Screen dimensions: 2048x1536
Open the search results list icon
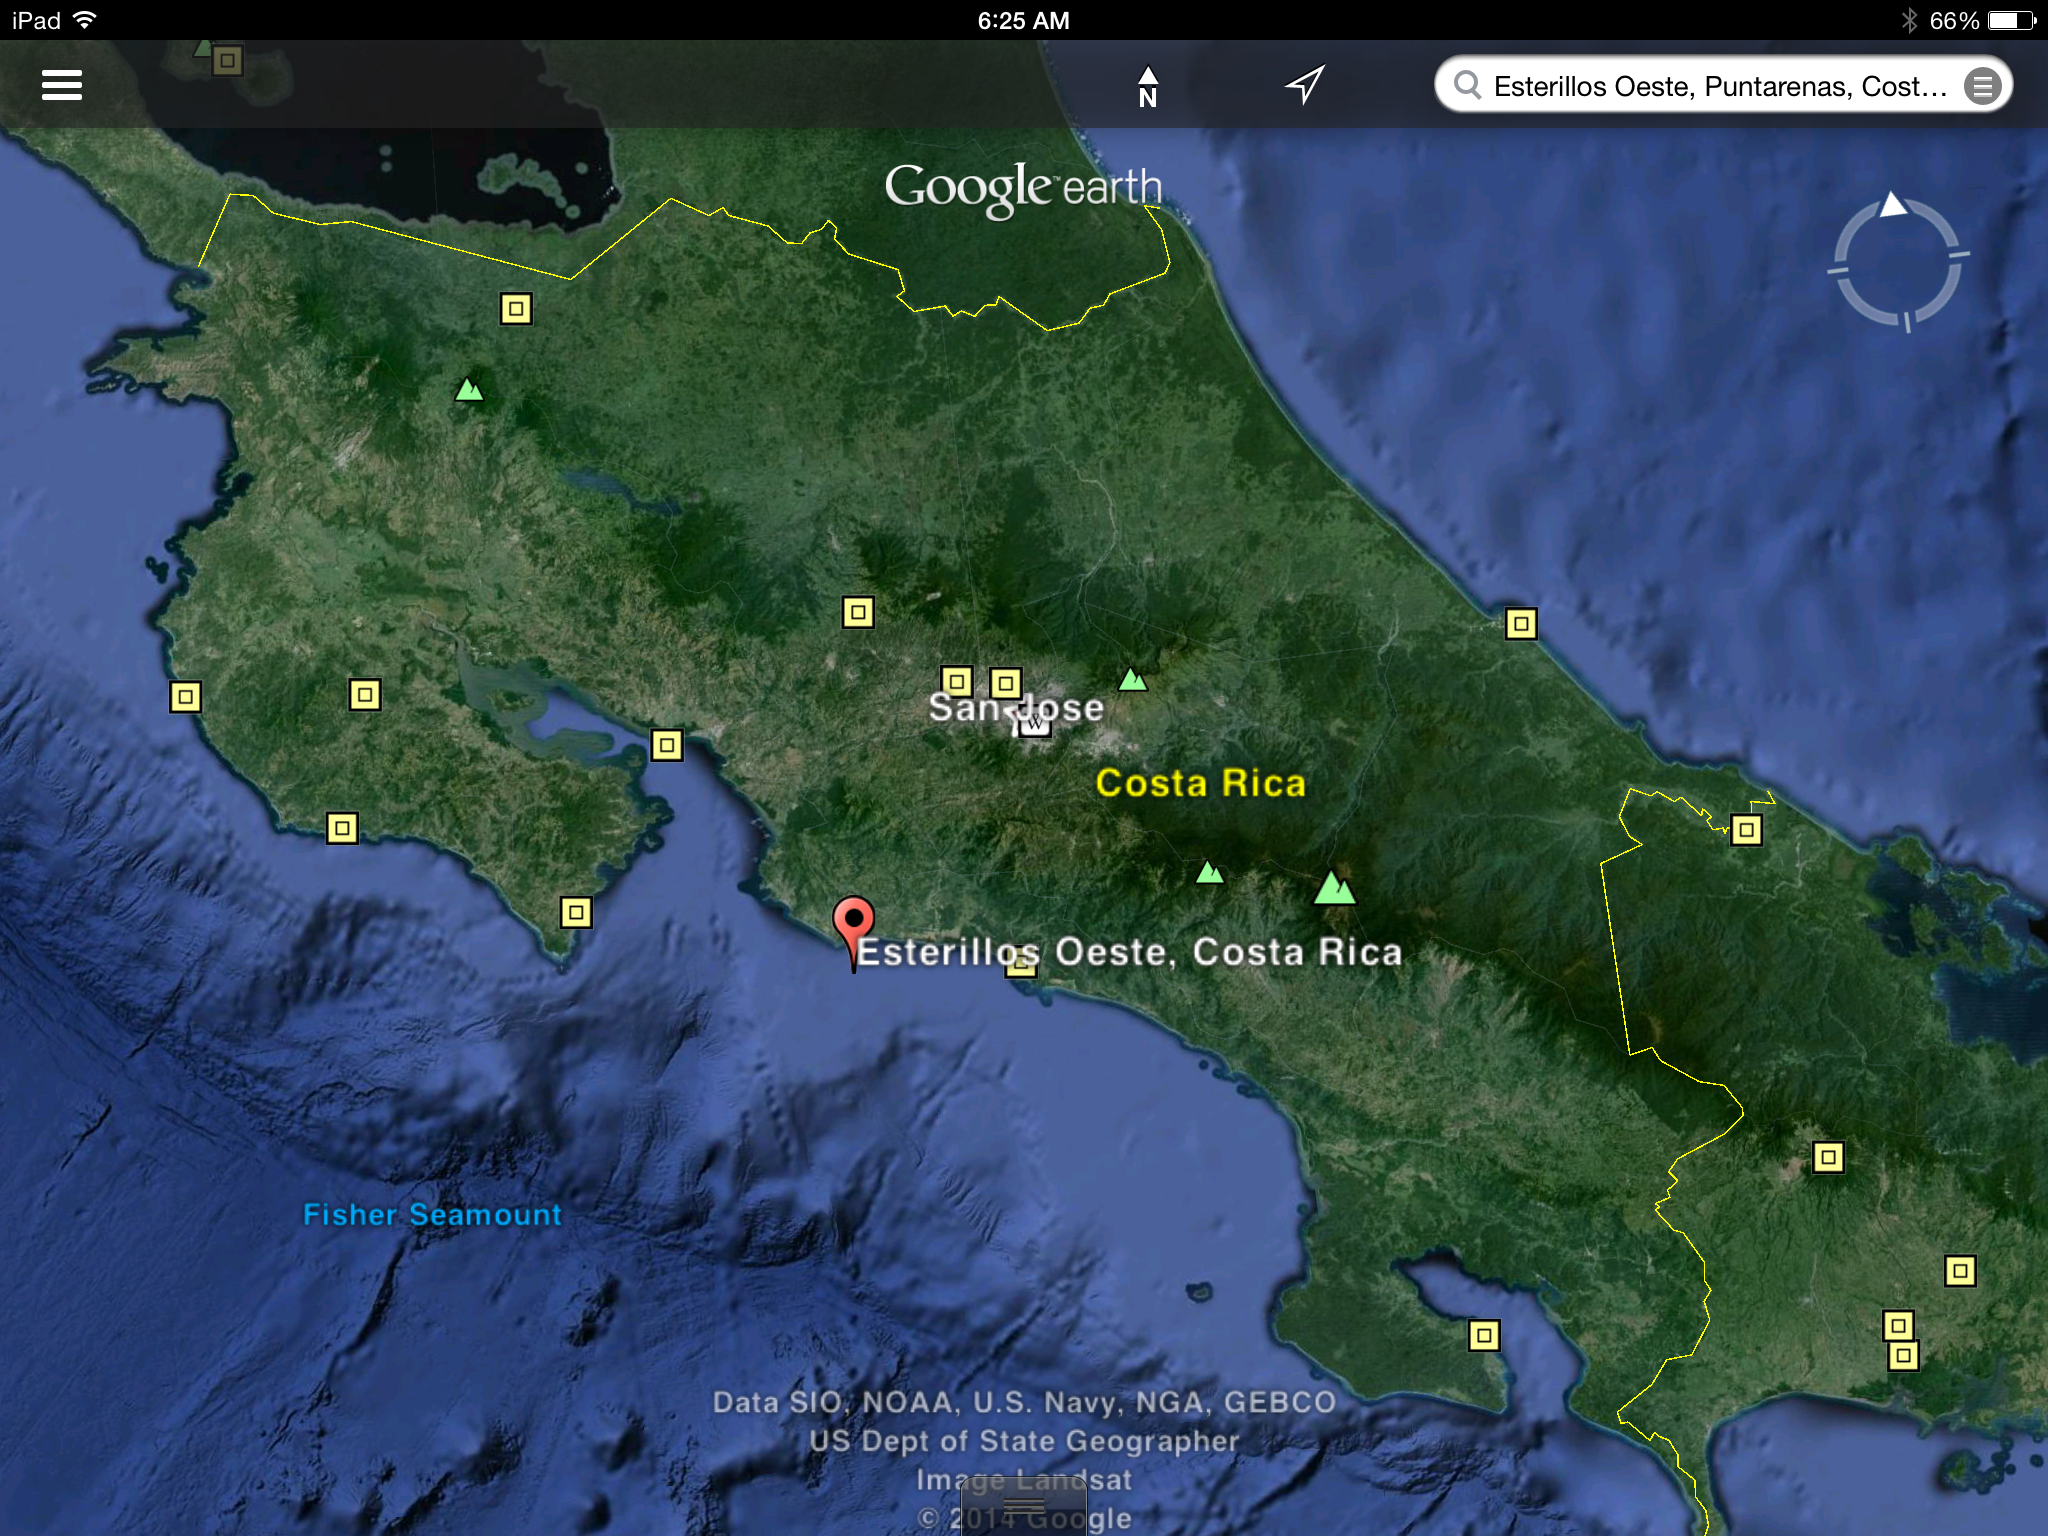point(1982,86)
